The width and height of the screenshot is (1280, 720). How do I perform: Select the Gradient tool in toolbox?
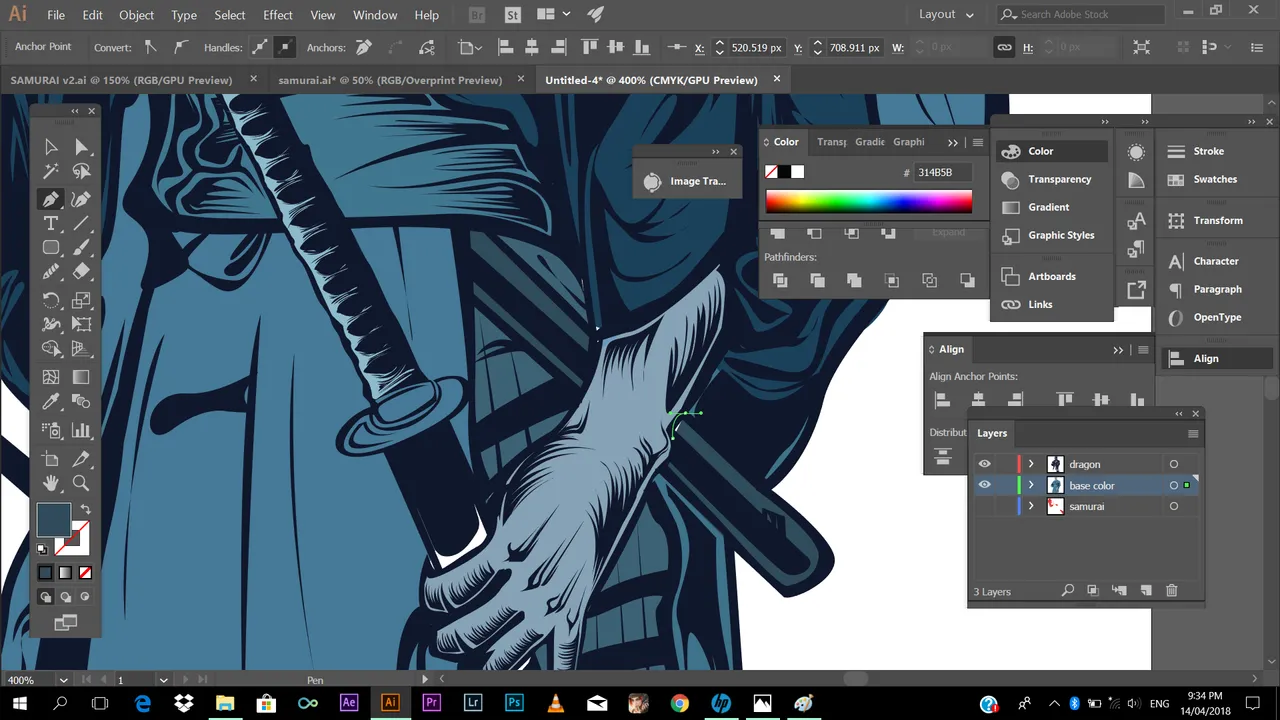(82, 377)
